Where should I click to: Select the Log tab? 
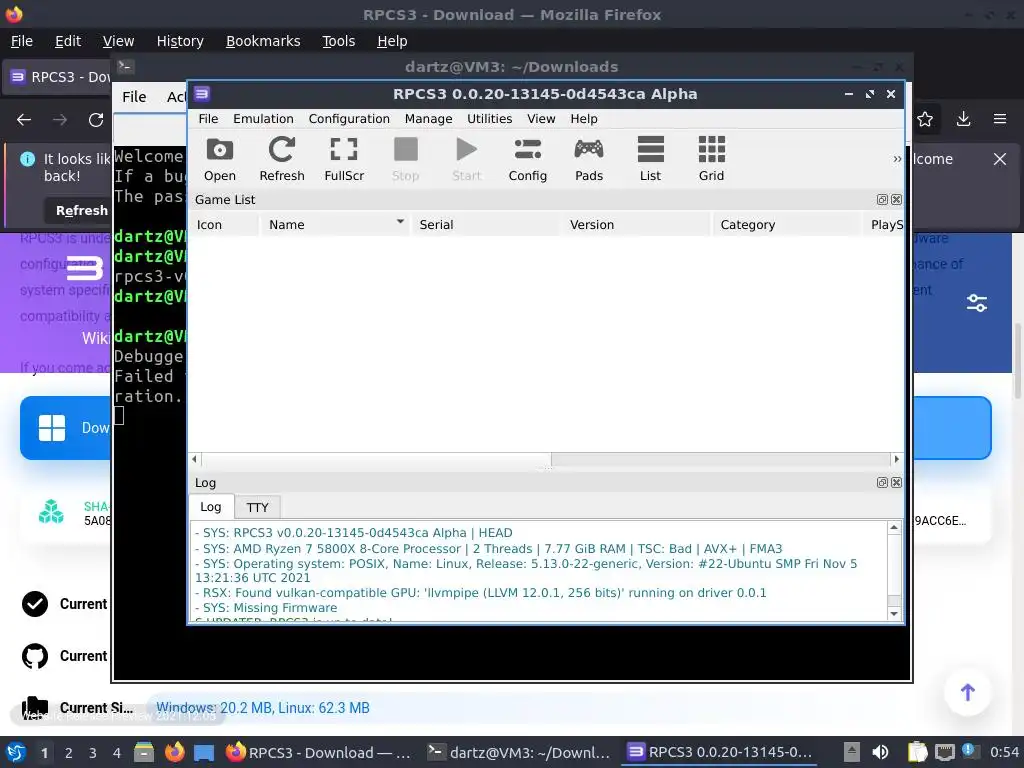coord(210,507)
